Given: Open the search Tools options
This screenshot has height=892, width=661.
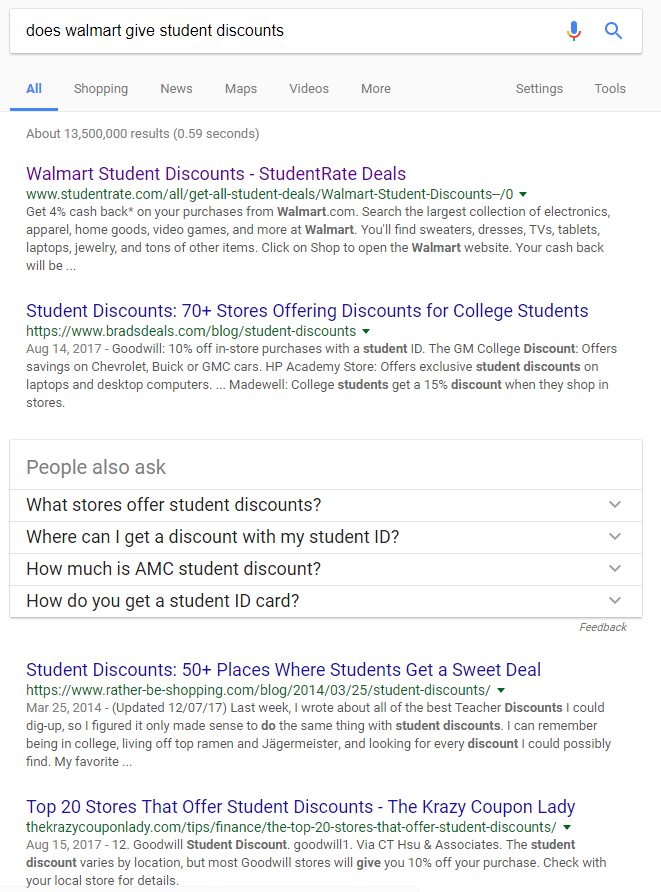Looking at the screenshot, I should (x=610, y=89).
